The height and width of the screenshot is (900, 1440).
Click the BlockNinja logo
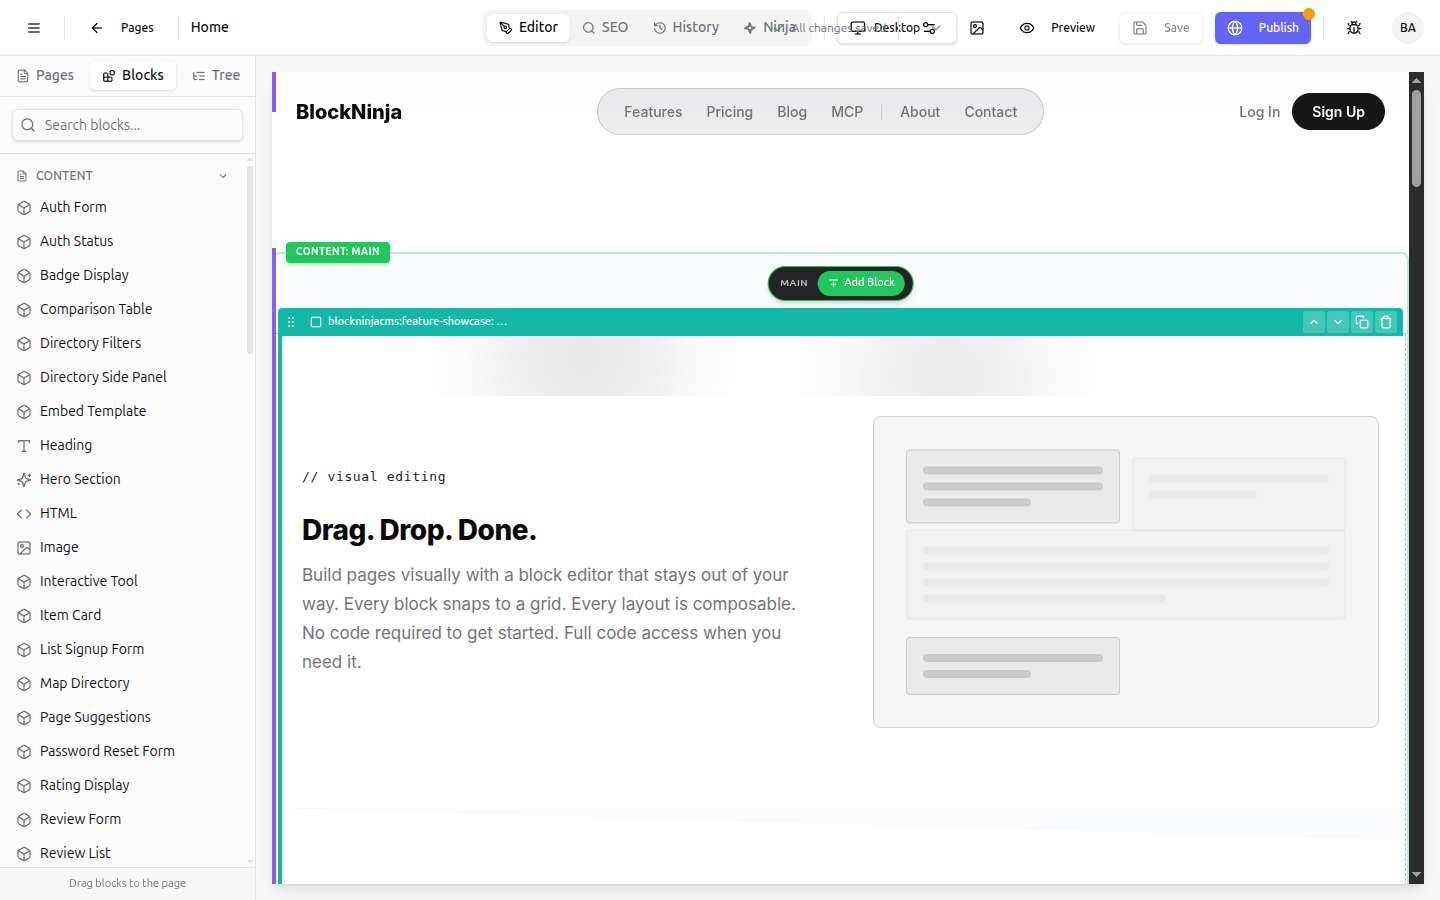tap(349, 112)
